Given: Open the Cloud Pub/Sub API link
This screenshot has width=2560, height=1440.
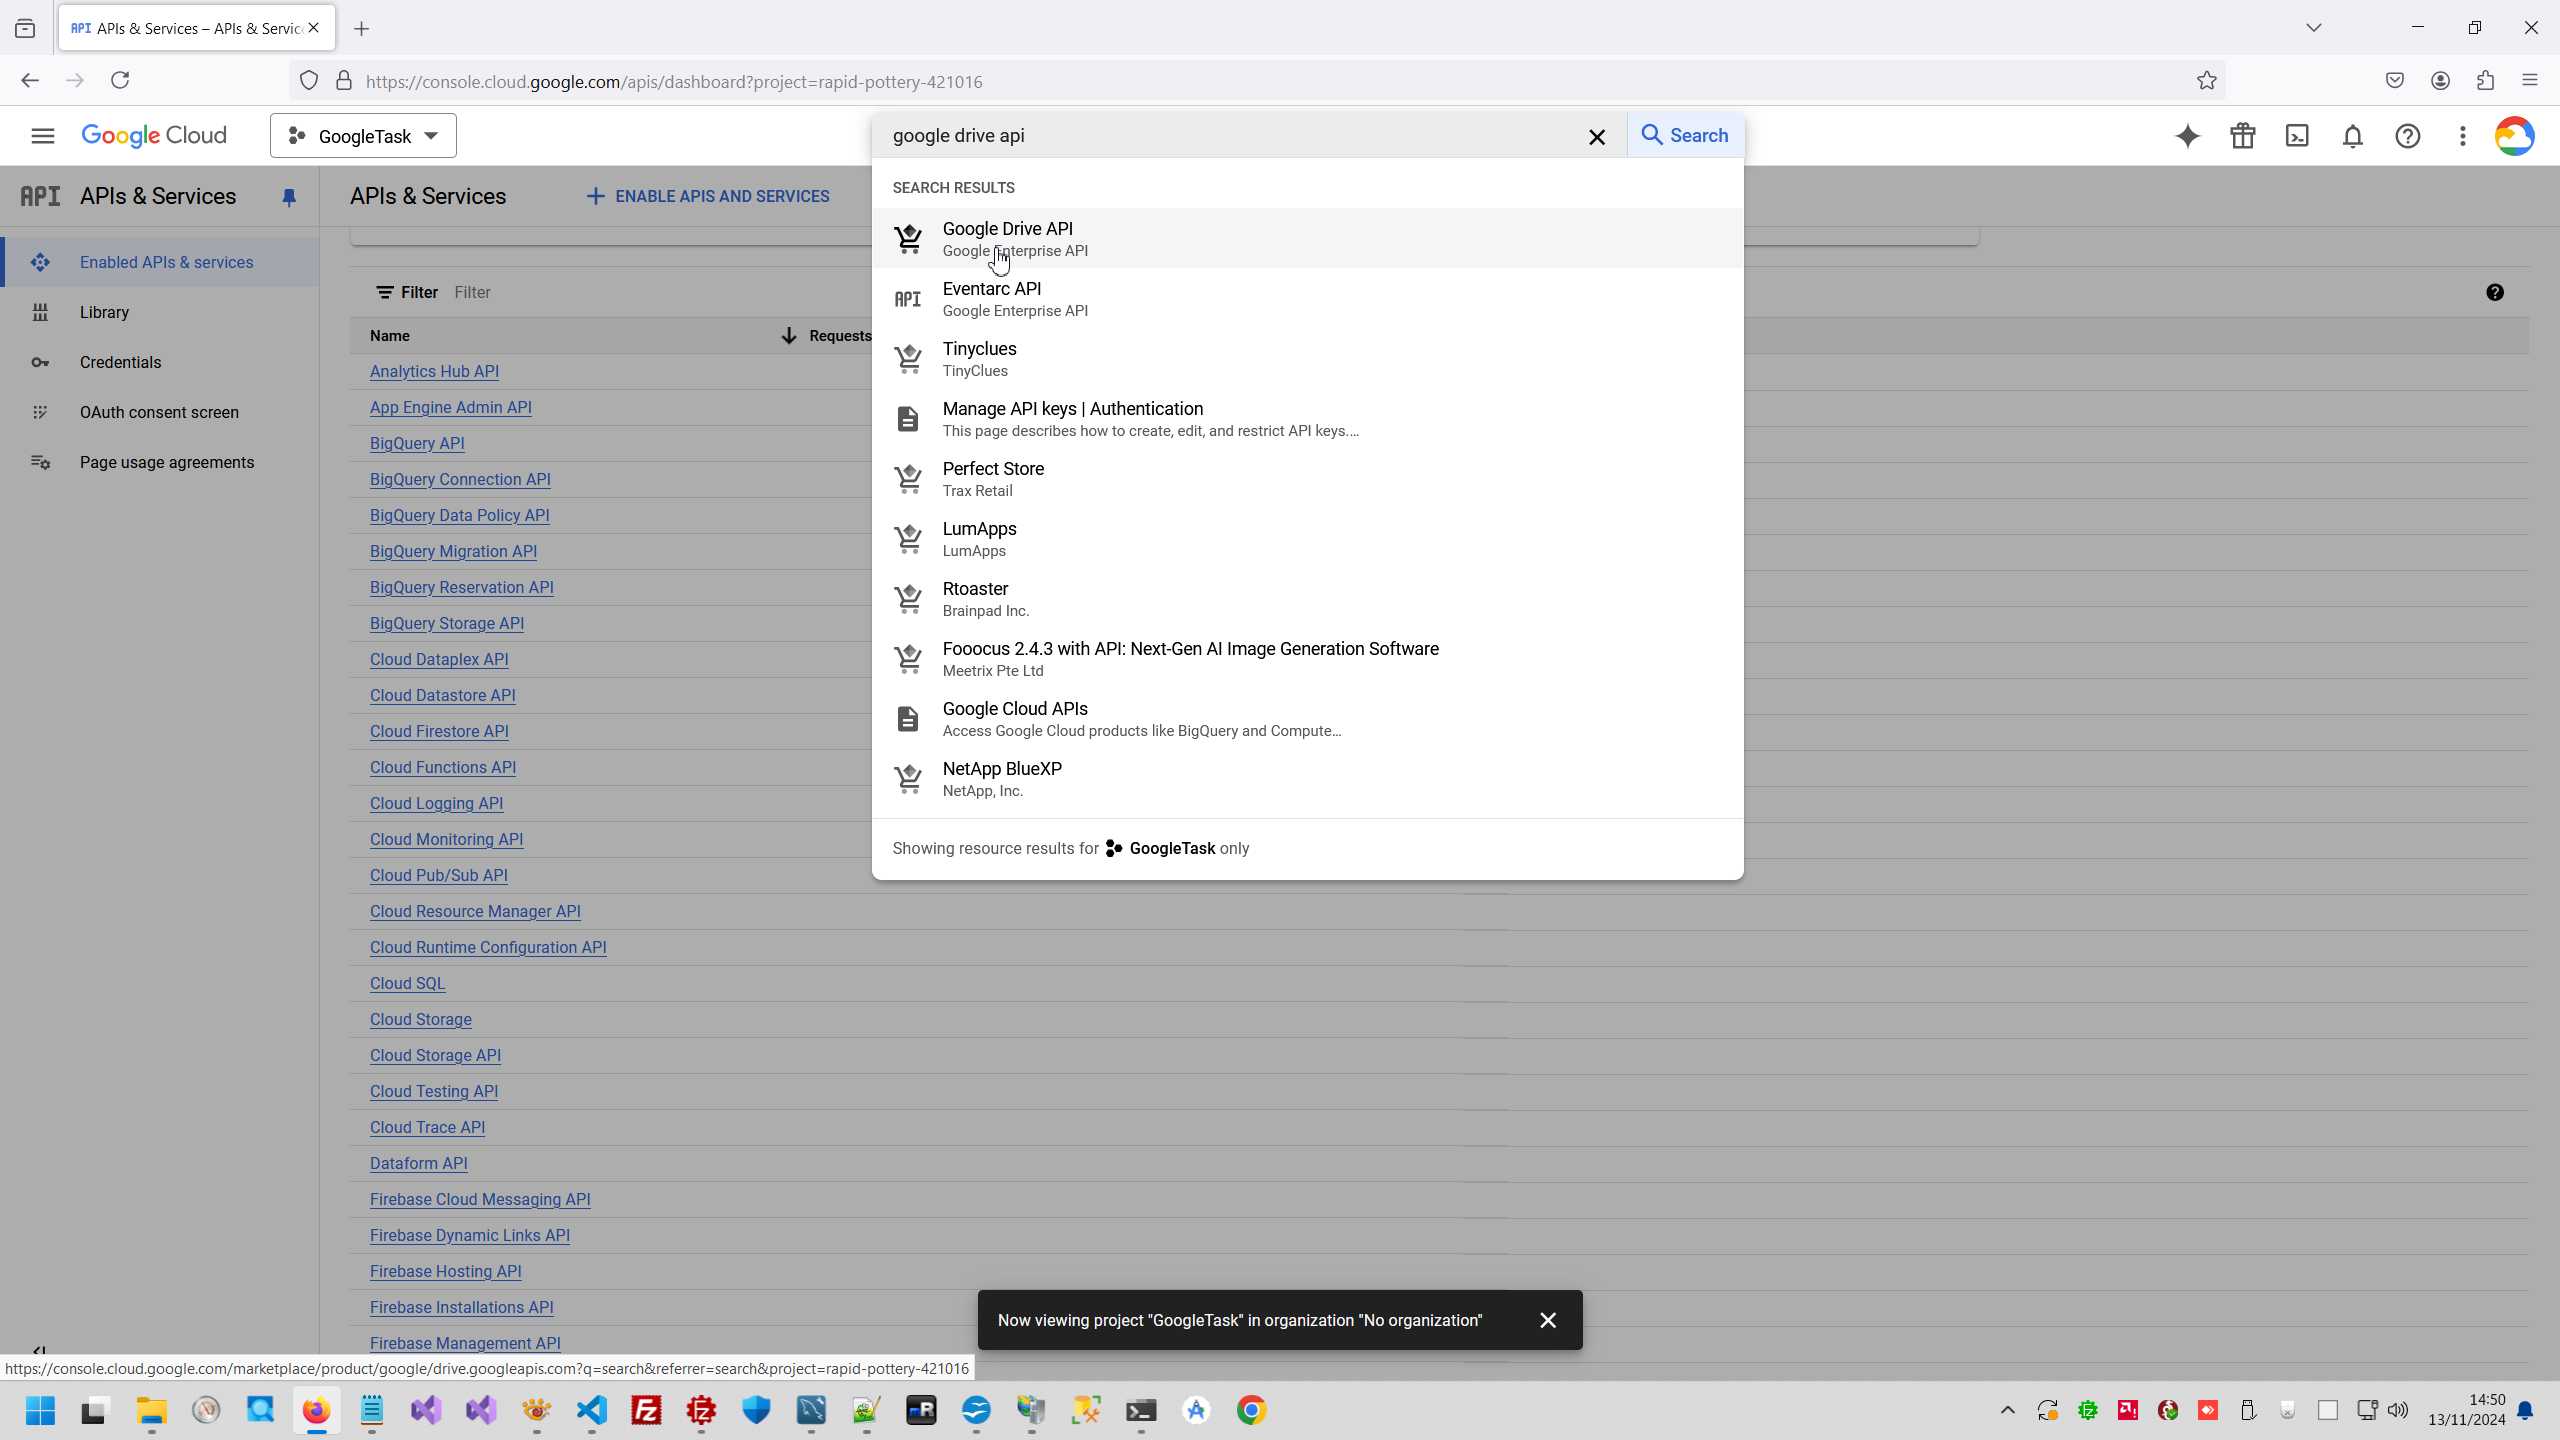Looking at the screenshot, I should coord(438,875).
